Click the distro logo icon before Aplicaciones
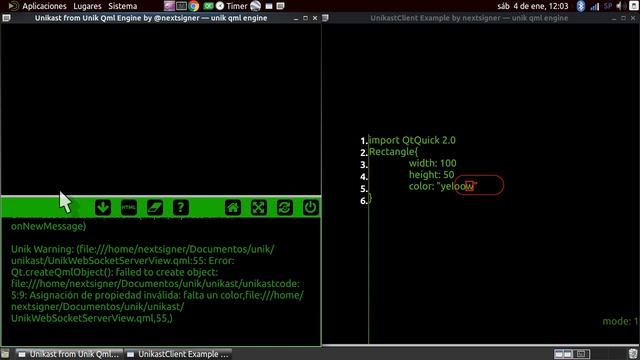 [x=13, y=6]
